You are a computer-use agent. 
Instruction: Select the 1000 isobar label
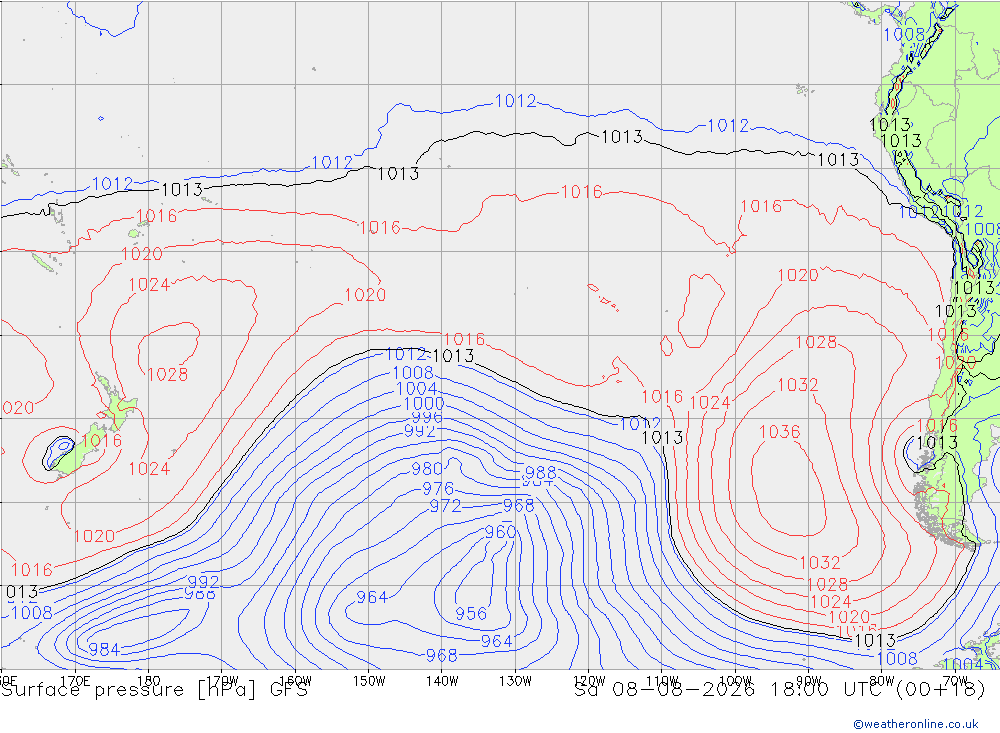pos(423,403)
